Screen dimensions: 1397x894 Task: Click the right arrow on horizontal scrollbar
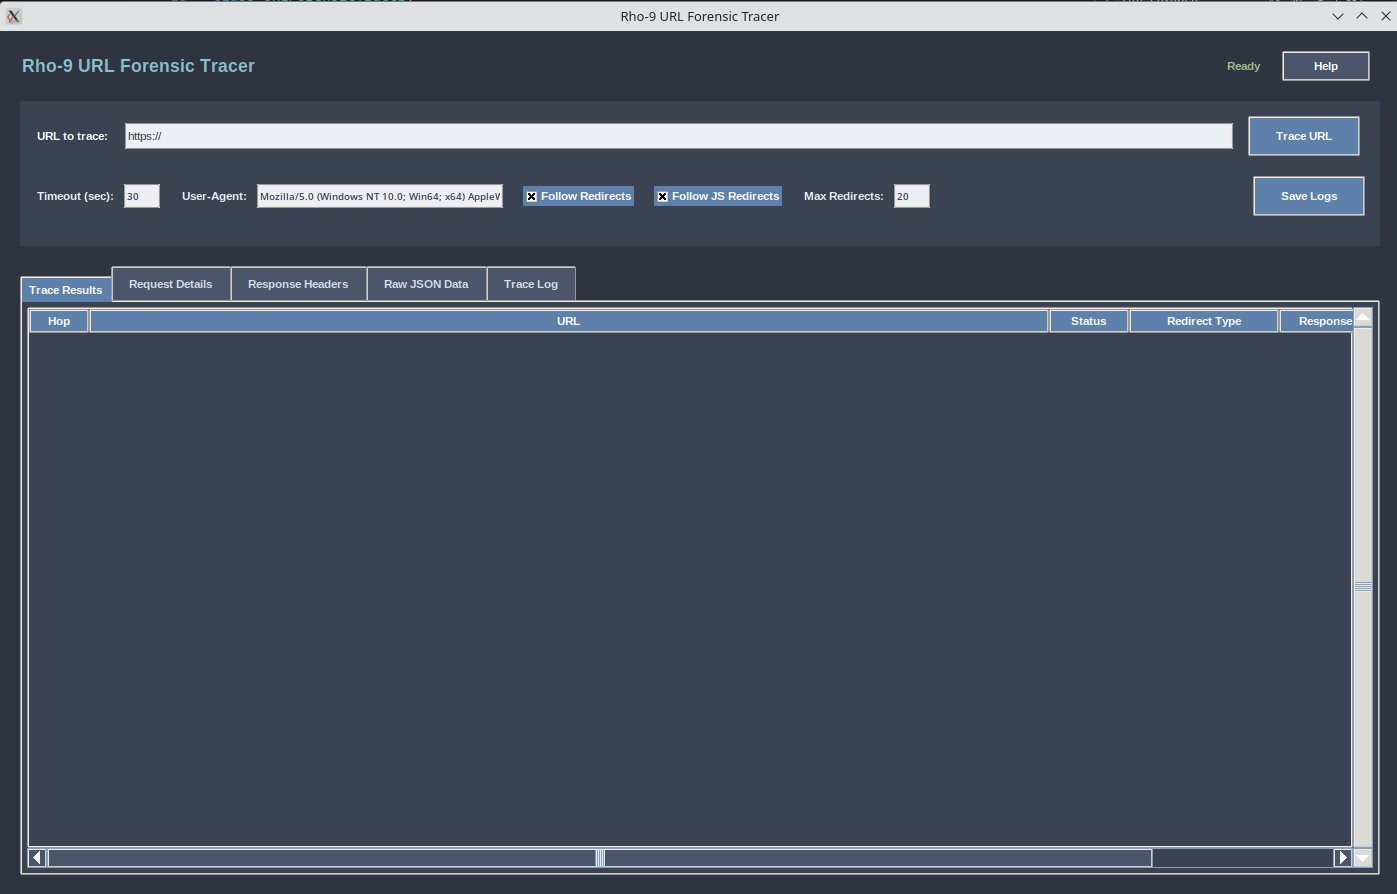pos(1342,857)
